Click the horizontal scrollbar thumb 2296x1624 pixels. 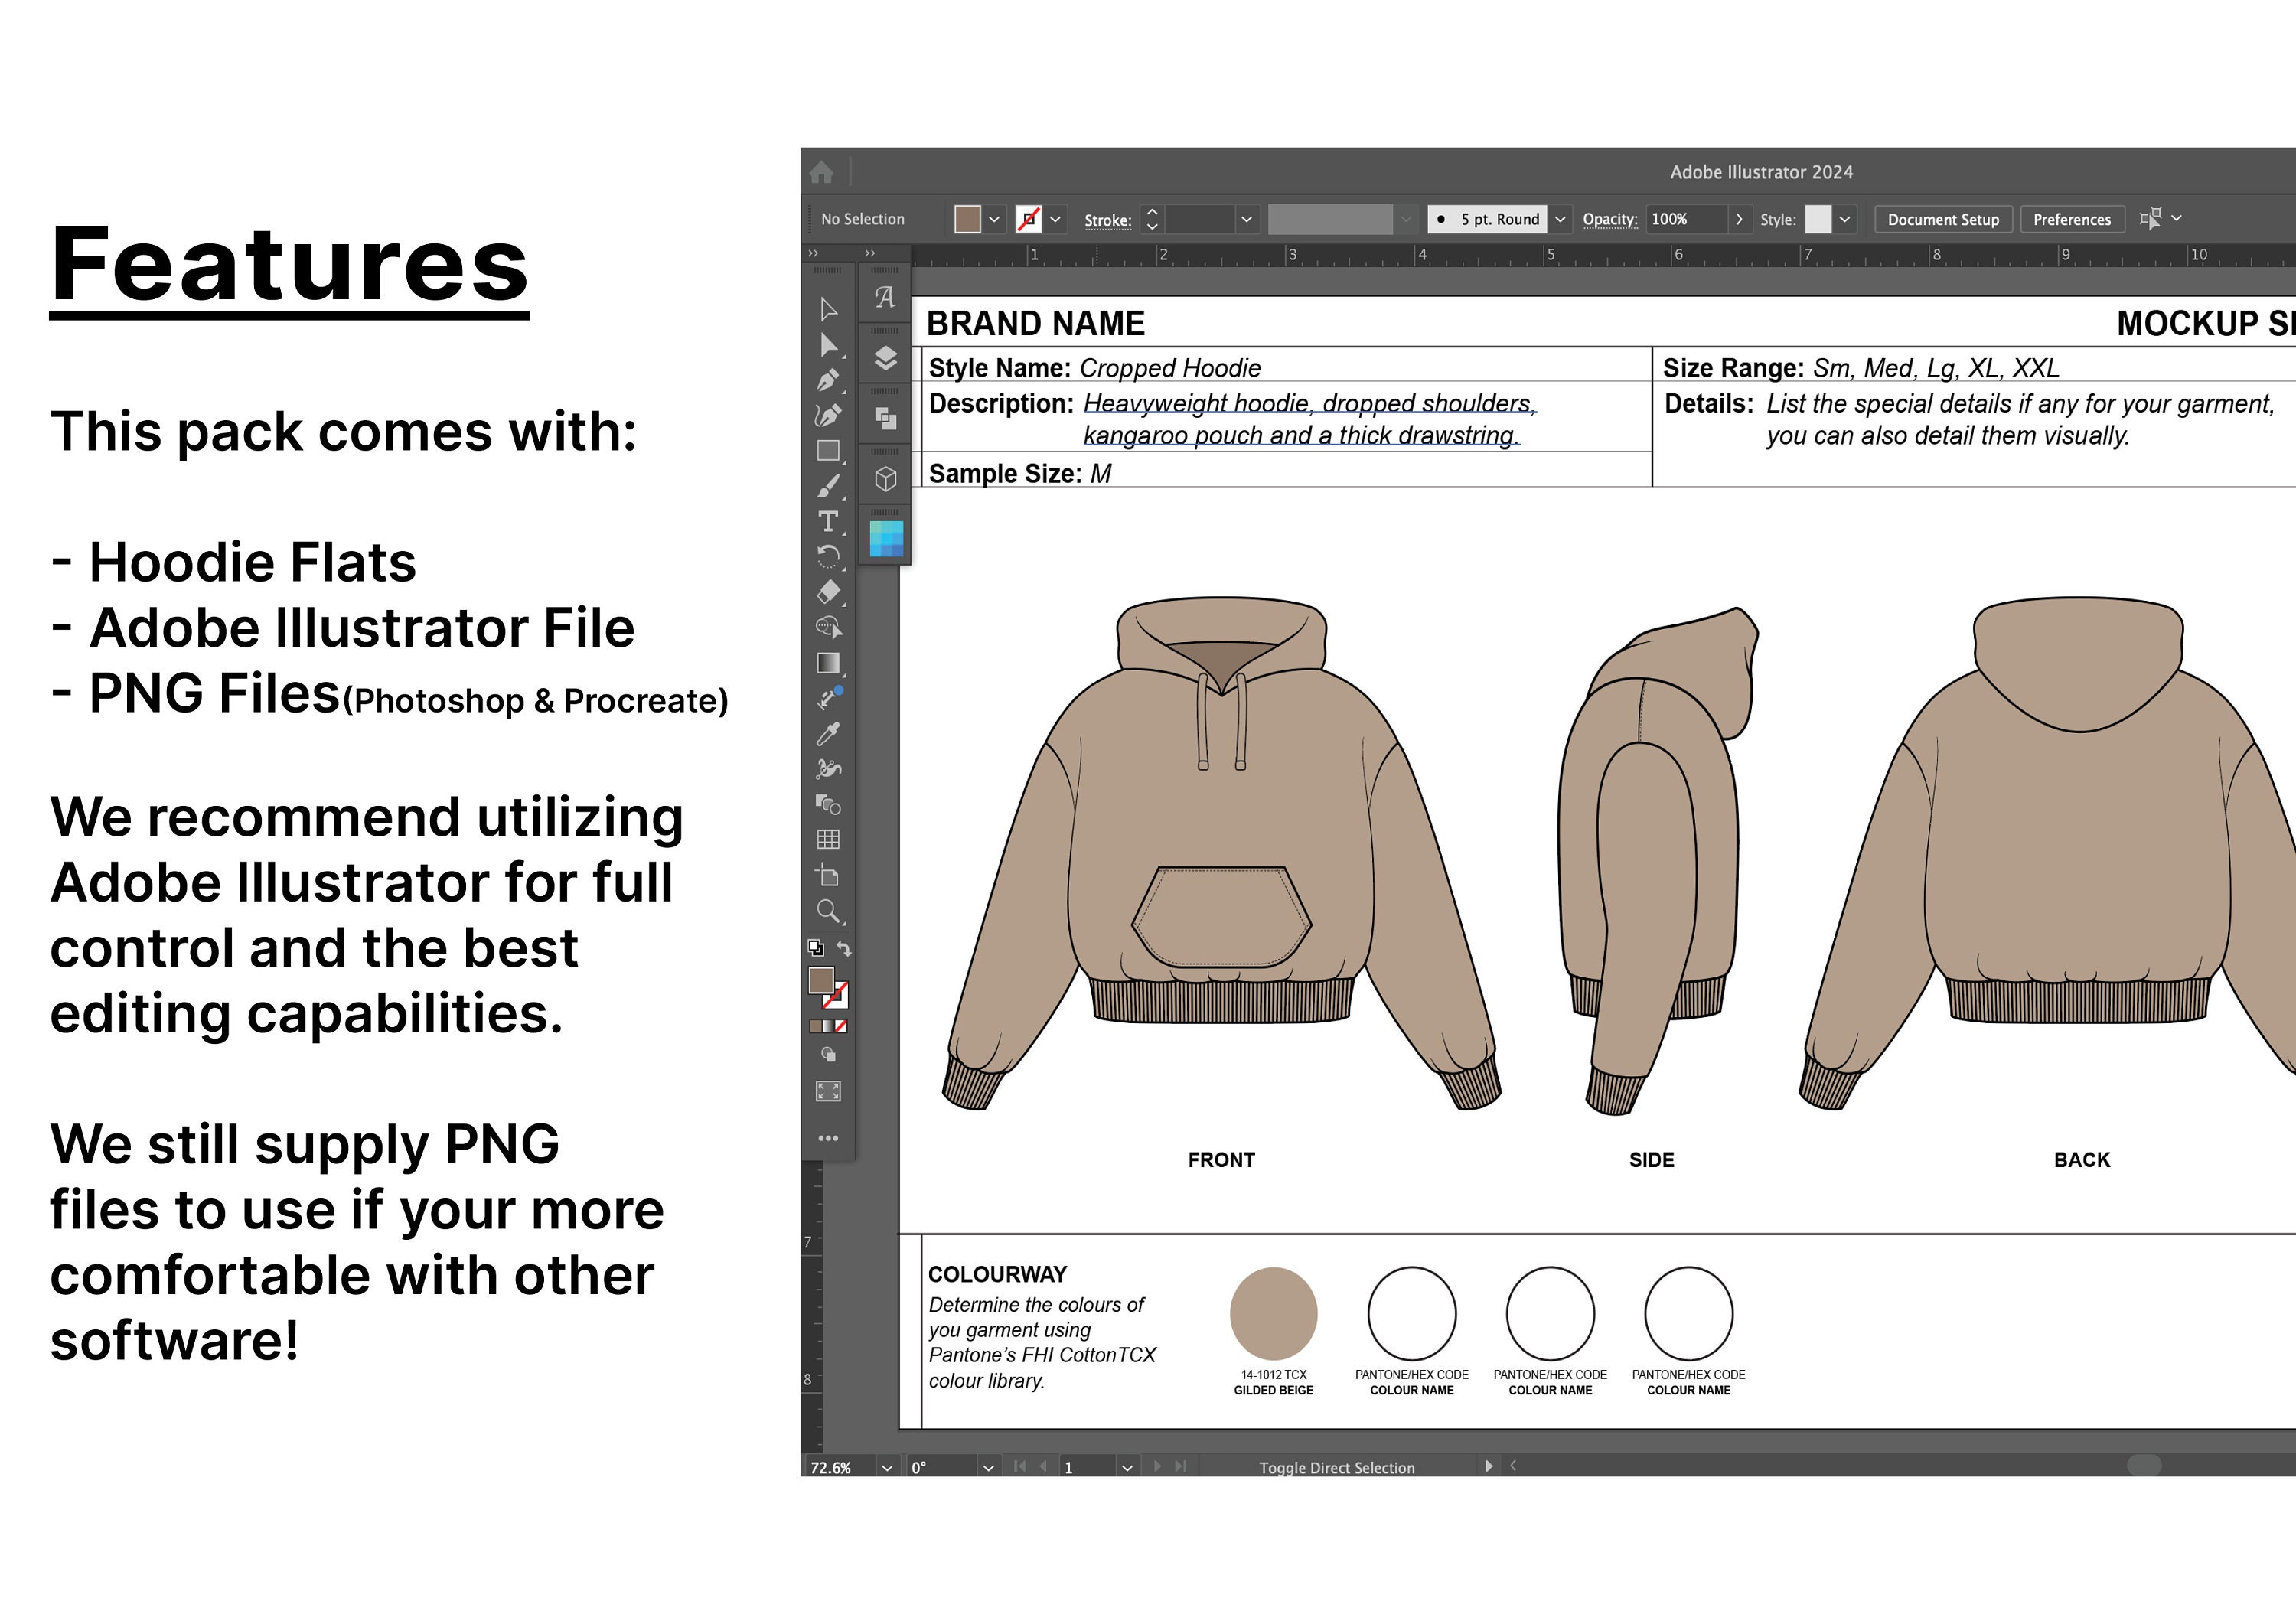click(2144, 1465)
